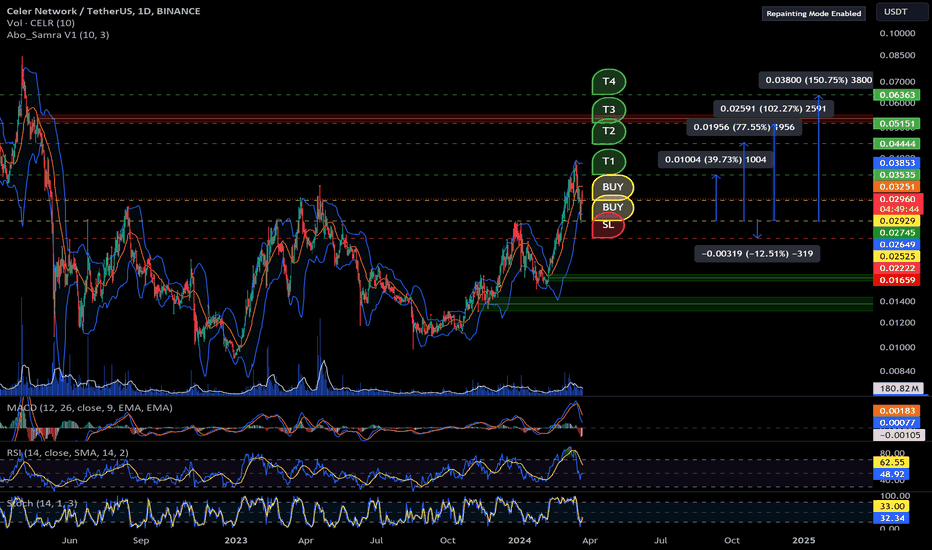Click the BUY label directly below T1
The width and height of the screenshot is (932, 550).
613,187
